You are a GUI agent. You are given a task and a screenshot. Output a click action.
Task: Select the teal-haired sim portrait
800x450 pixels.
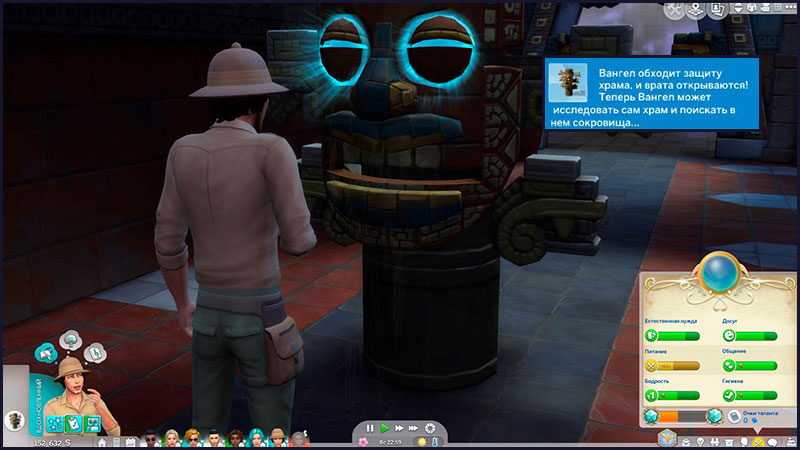coord(257,438)
